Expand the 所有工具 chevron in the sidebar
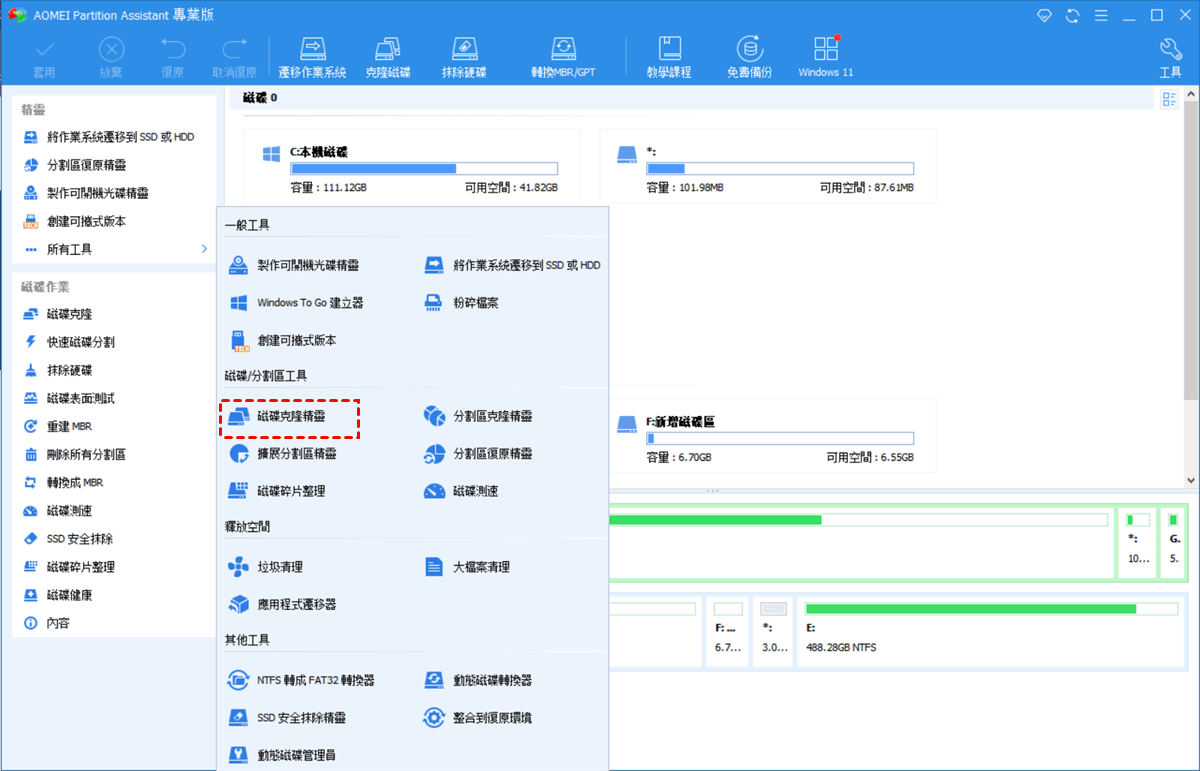The width and height of the screenshot is (1200, 771). pyautogui.click(x=204, y=249)
